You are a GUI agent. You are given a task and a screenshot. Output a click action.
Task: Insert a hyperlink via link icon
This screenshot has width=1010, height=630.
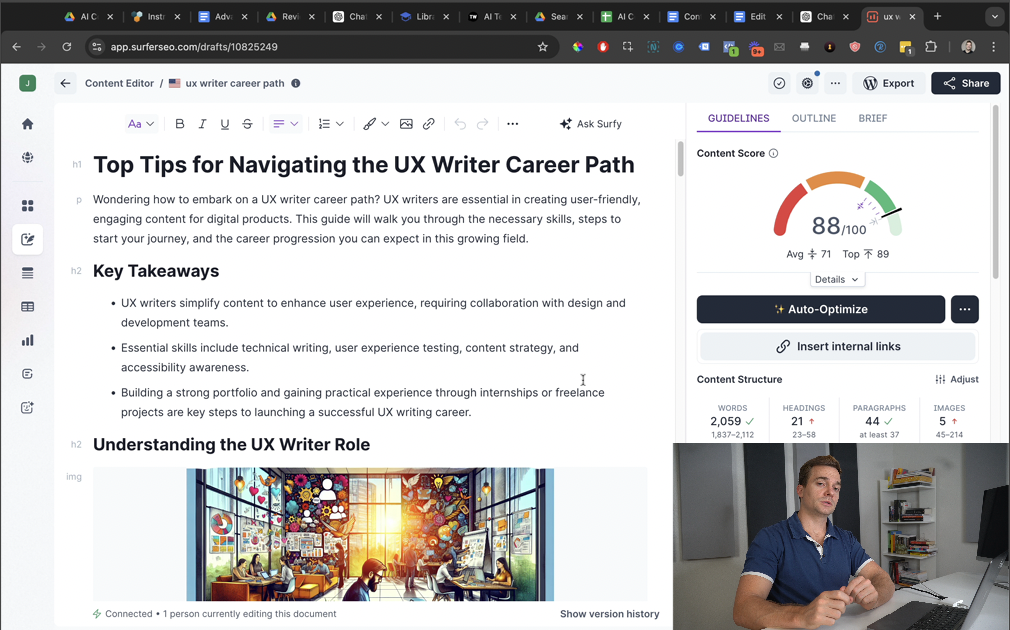(429, 124)
